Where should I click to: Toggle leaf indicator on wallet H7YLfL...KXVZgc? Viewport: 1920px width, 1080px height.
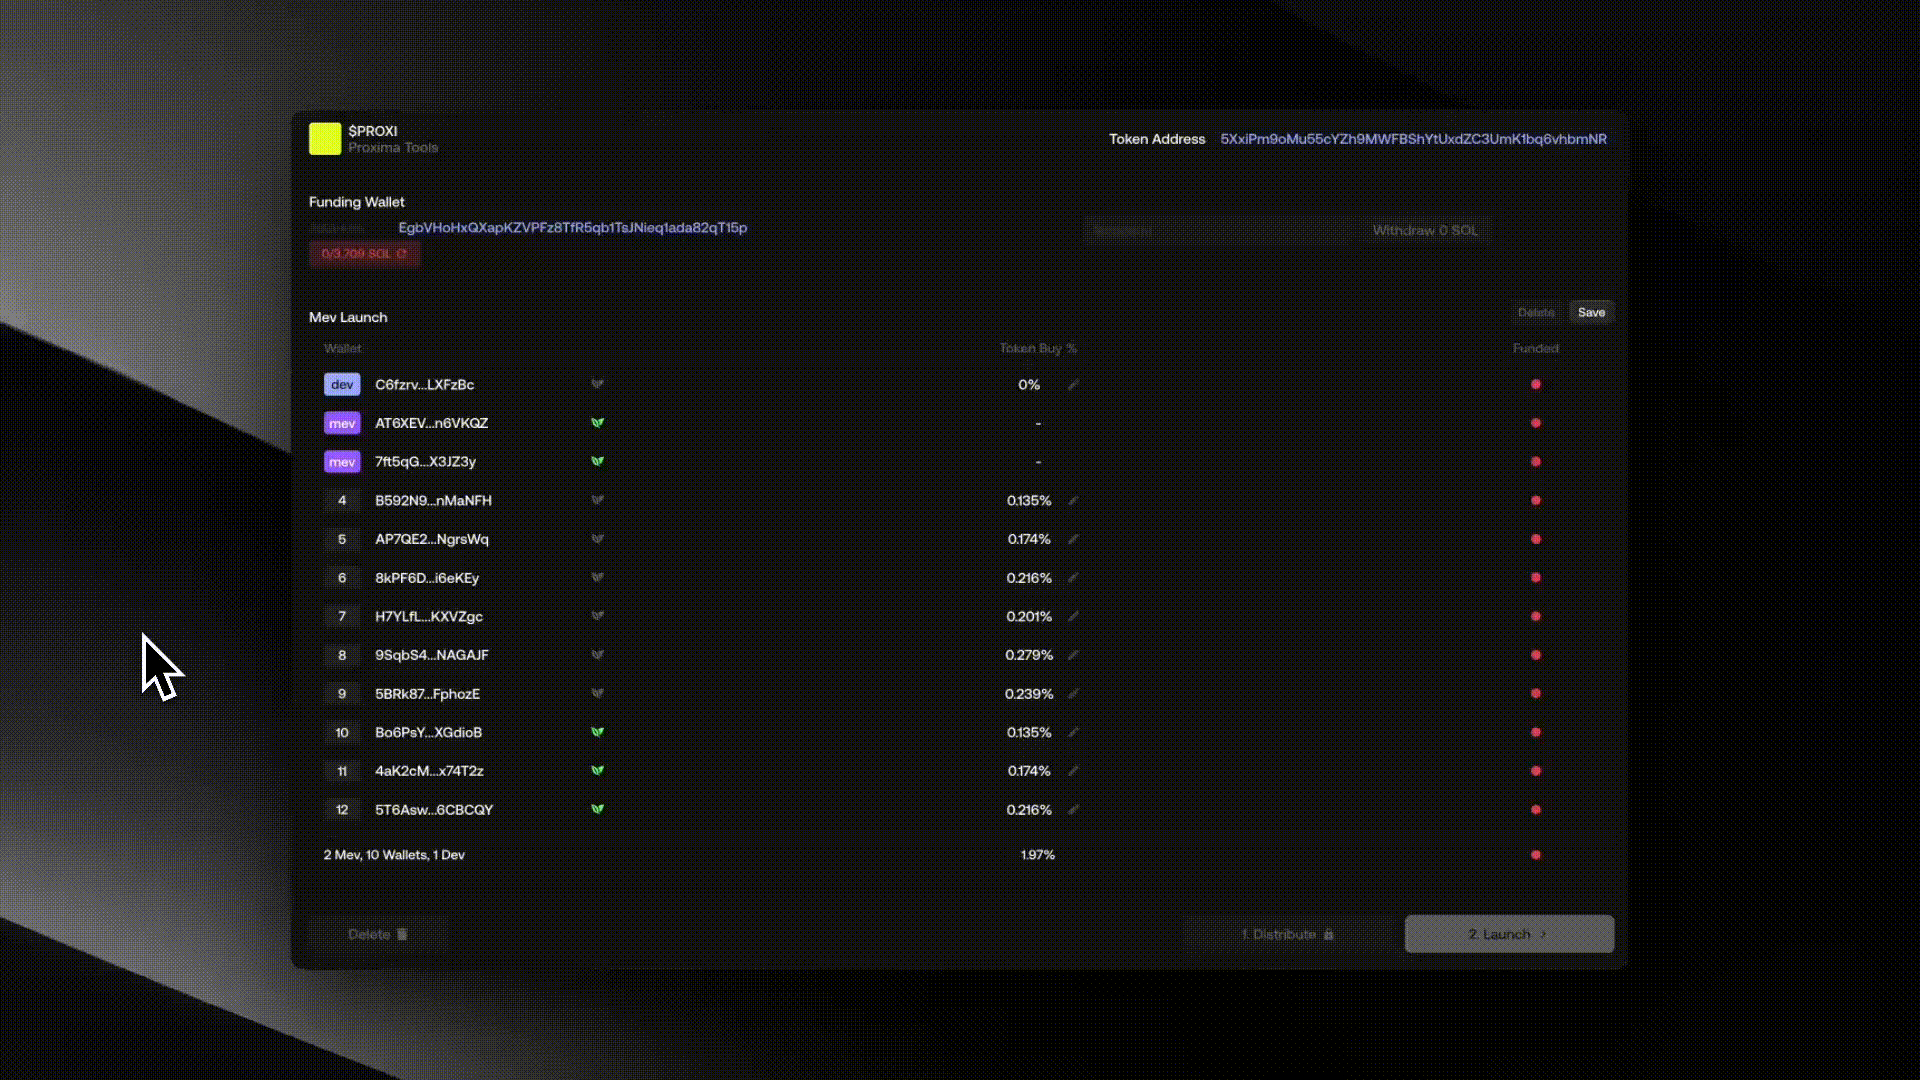(597, 616)
